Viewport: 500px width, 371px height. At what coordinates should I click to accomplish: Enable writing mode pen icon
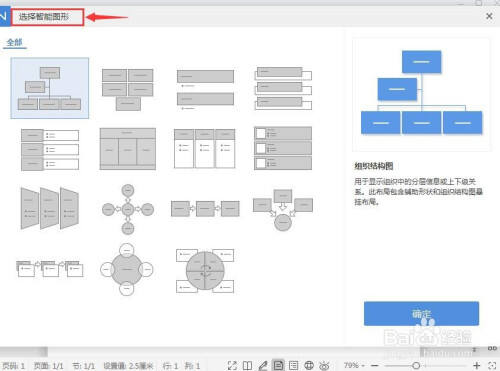tap(263, 366)
